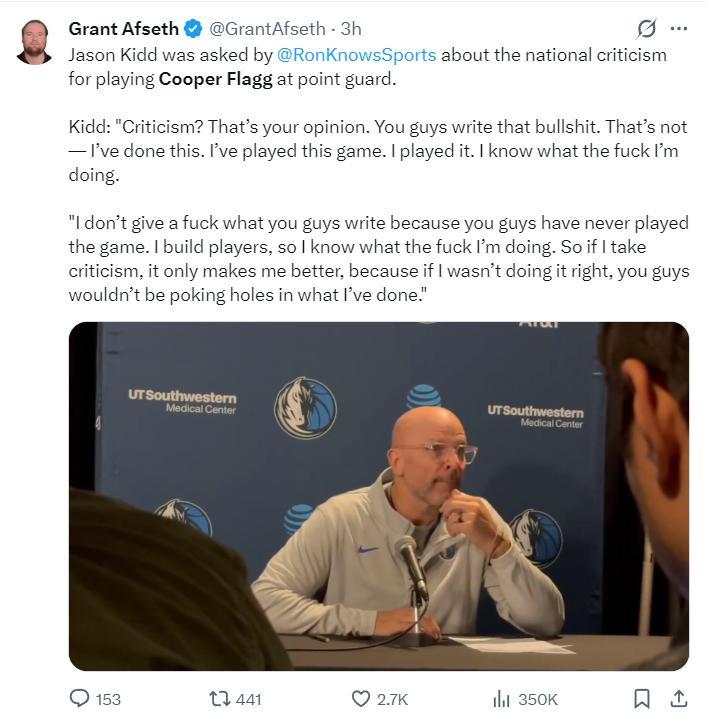Click the bold Cooper Flagg text
707x724 pixels.
coord(214,77)
